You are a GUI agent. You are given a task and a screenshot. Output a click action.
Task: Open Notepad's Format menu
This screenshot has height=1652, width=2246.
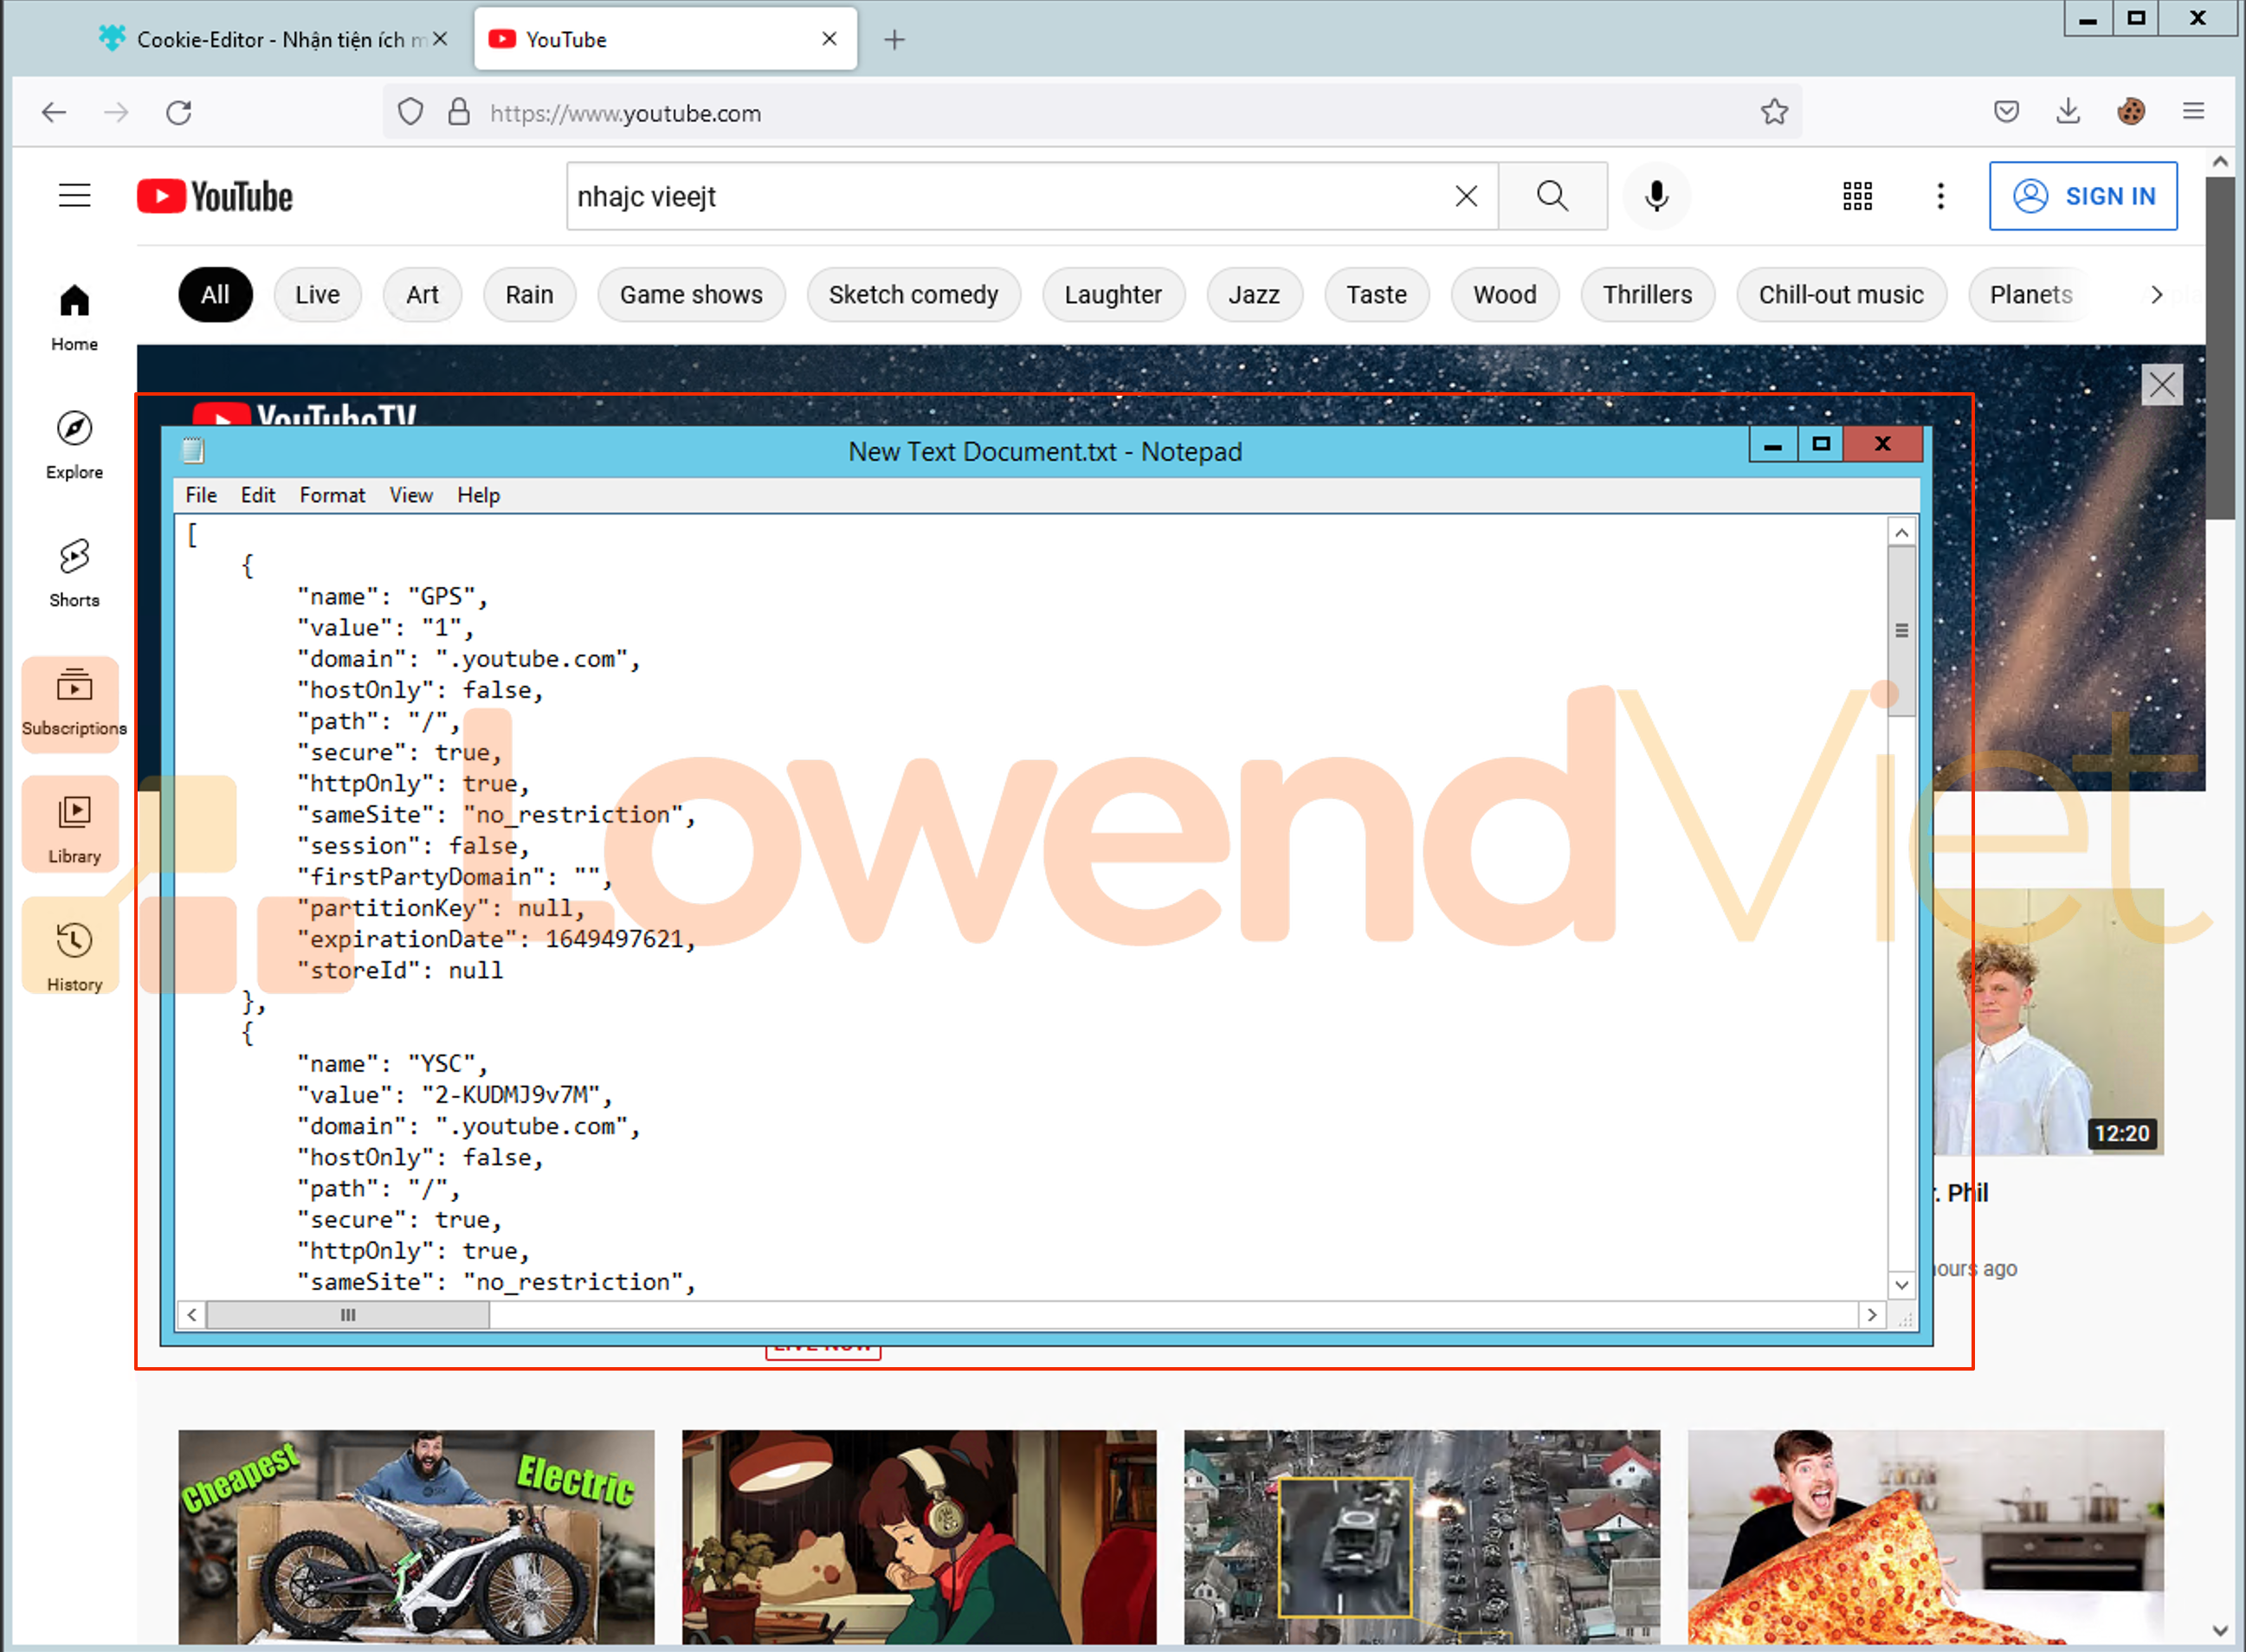[x=332, y=495]
